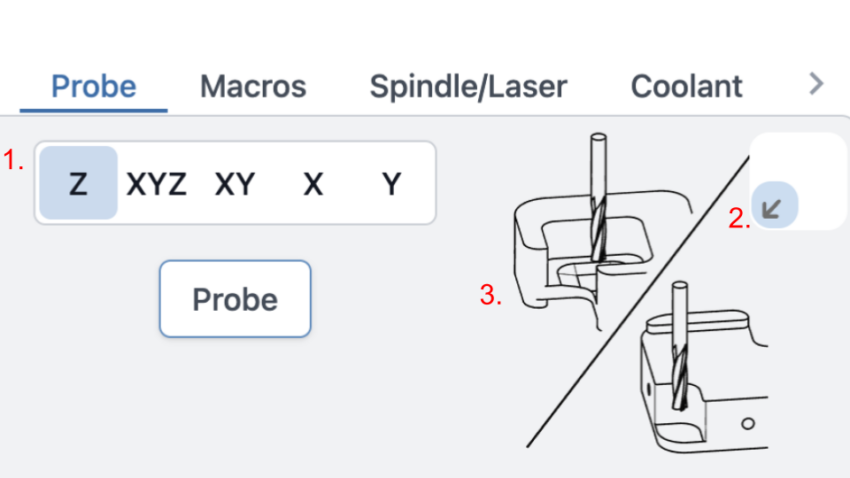Click the red number 3 annotation
This screenshot has width=850, height=478.
coord(490,295)
